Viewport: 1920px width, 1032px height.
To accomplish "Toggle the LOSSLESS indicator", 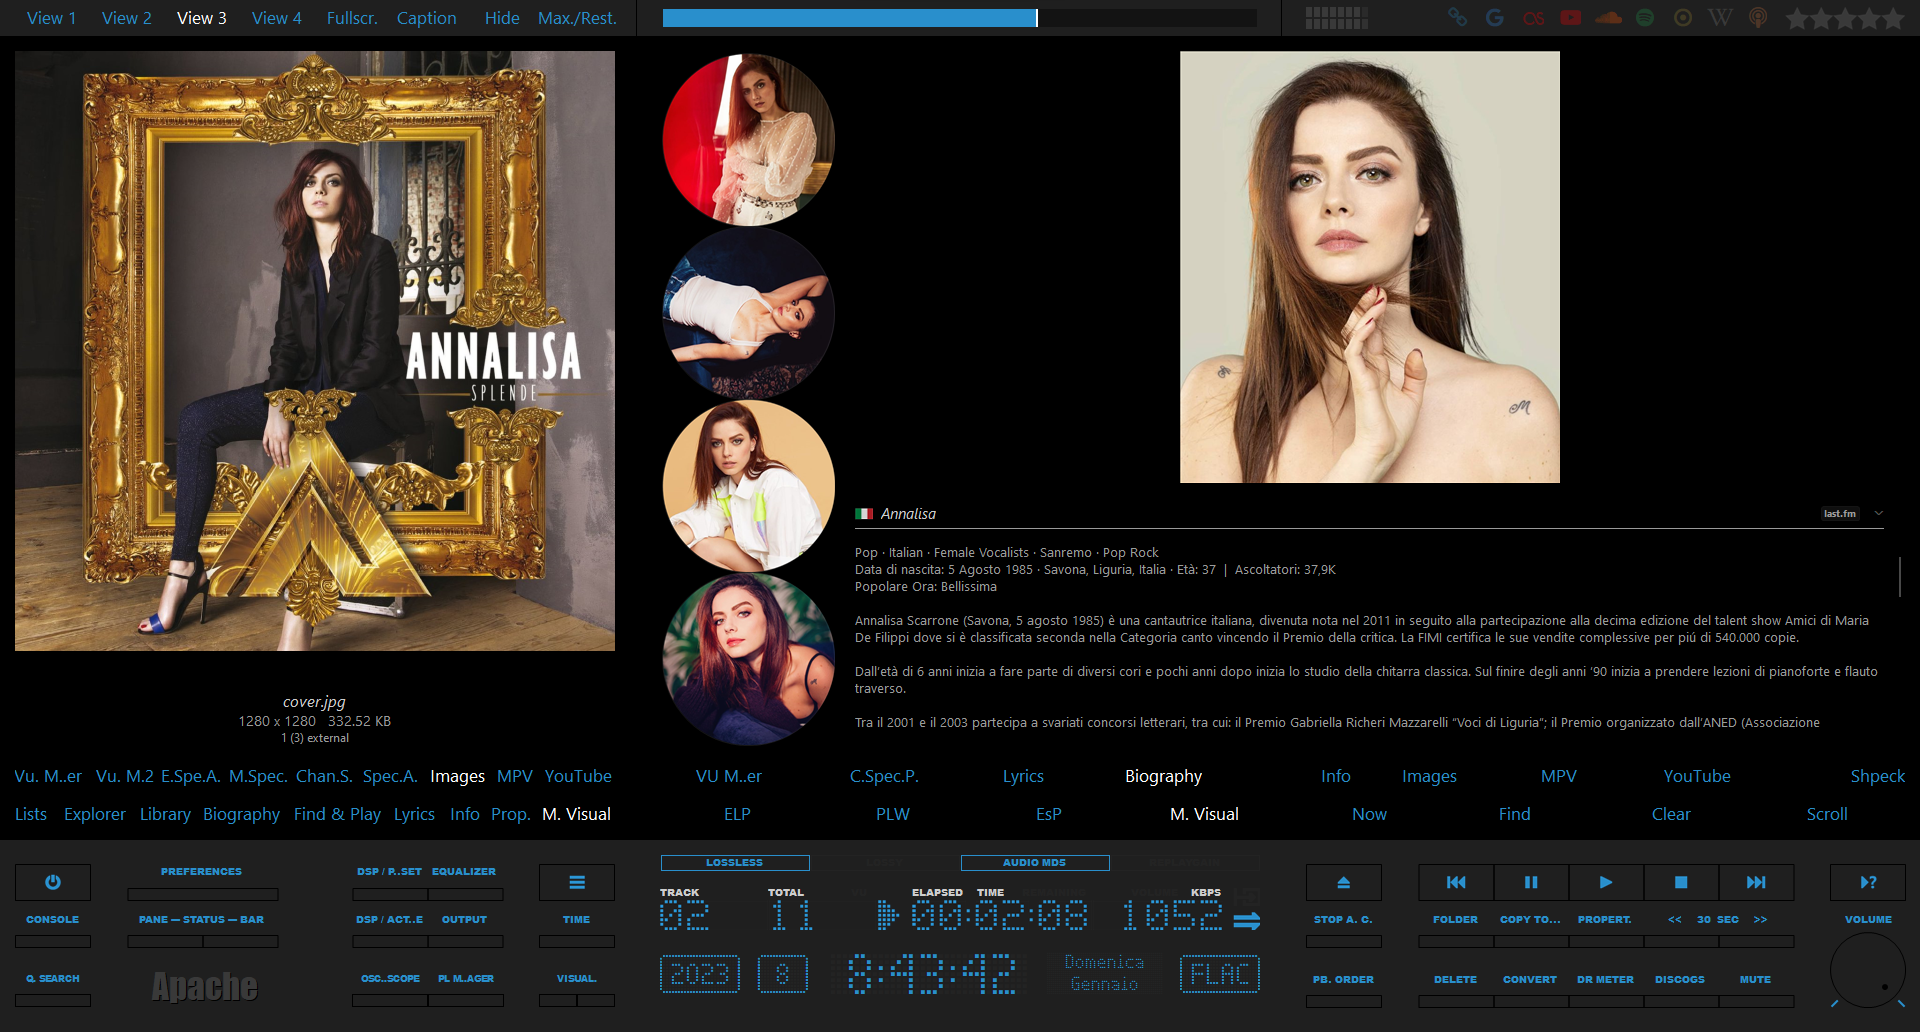I will click(x=735, y=862).
